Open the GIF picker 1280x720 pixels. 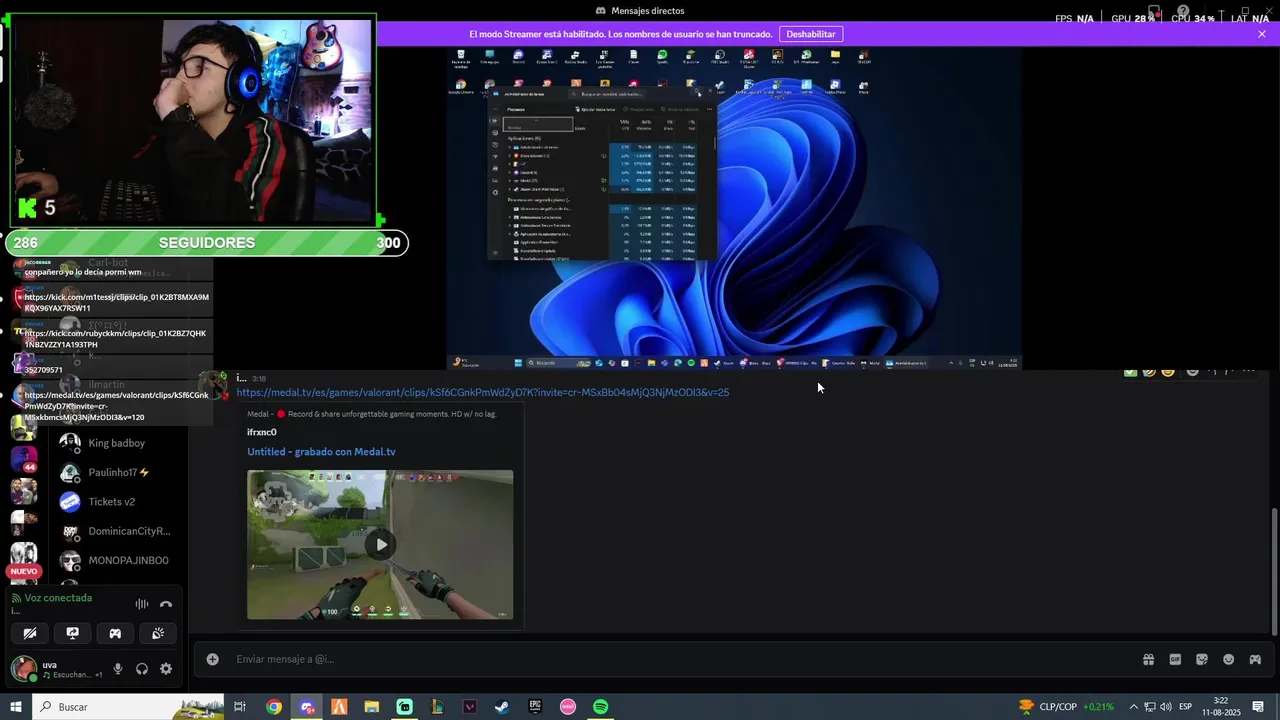coord(1175,659)
